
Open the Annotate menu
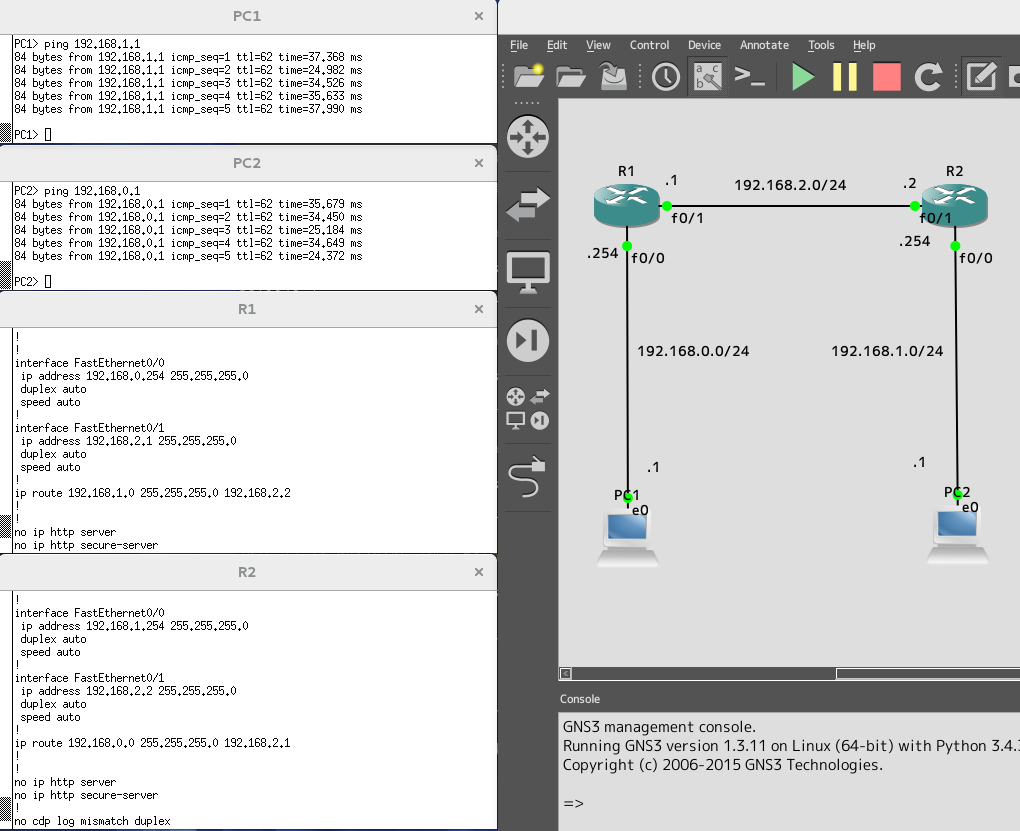coord(764,45)
